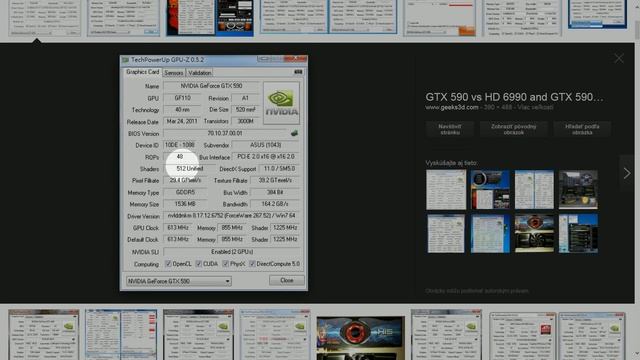Click the Subvendor value 'ASUS (1043)'
Image resolution: width=640 pixels, height=360 pixels.
265,145
